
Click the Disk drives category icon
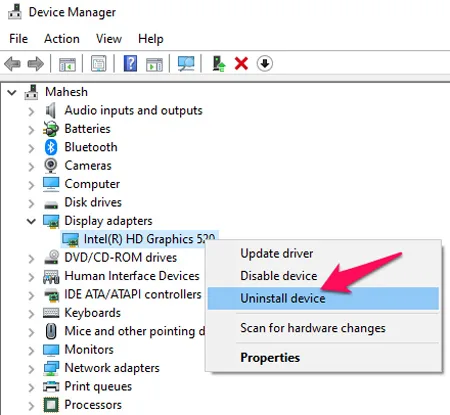point(51,204)
